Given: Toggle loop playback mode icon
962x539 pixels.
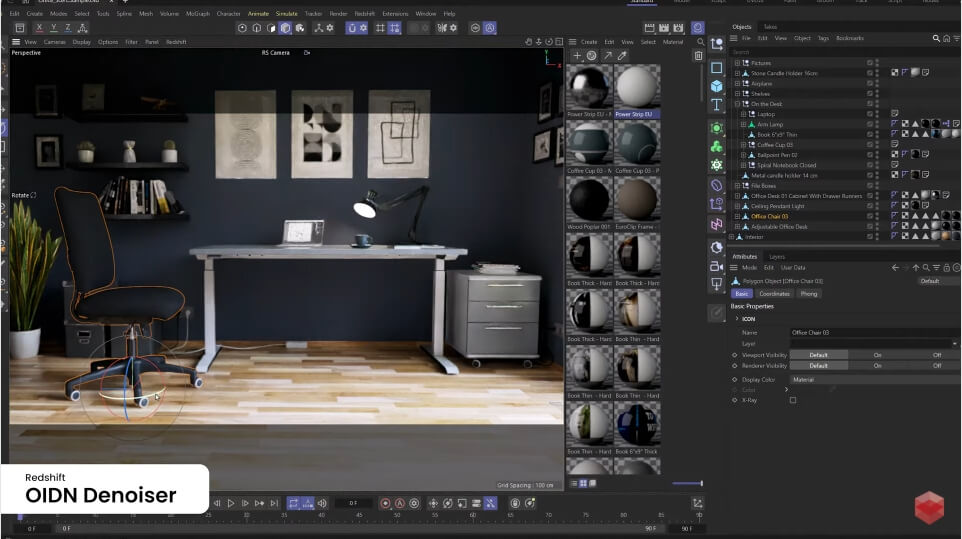Looking at the screenshot, I should click(x=293, y=503).
